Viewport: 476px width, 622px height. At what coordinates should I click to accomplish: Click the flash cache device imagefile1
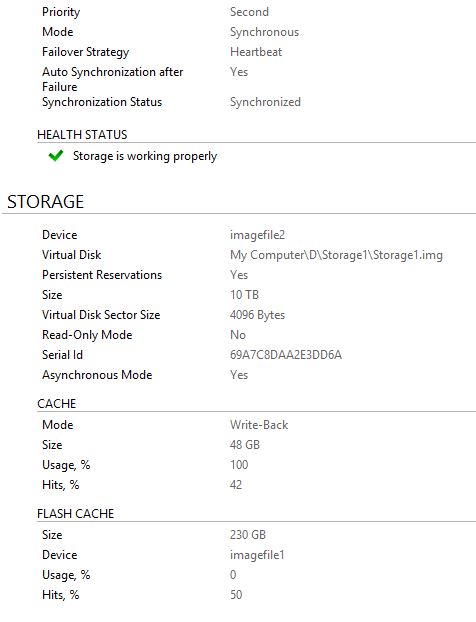coord(257,555)
